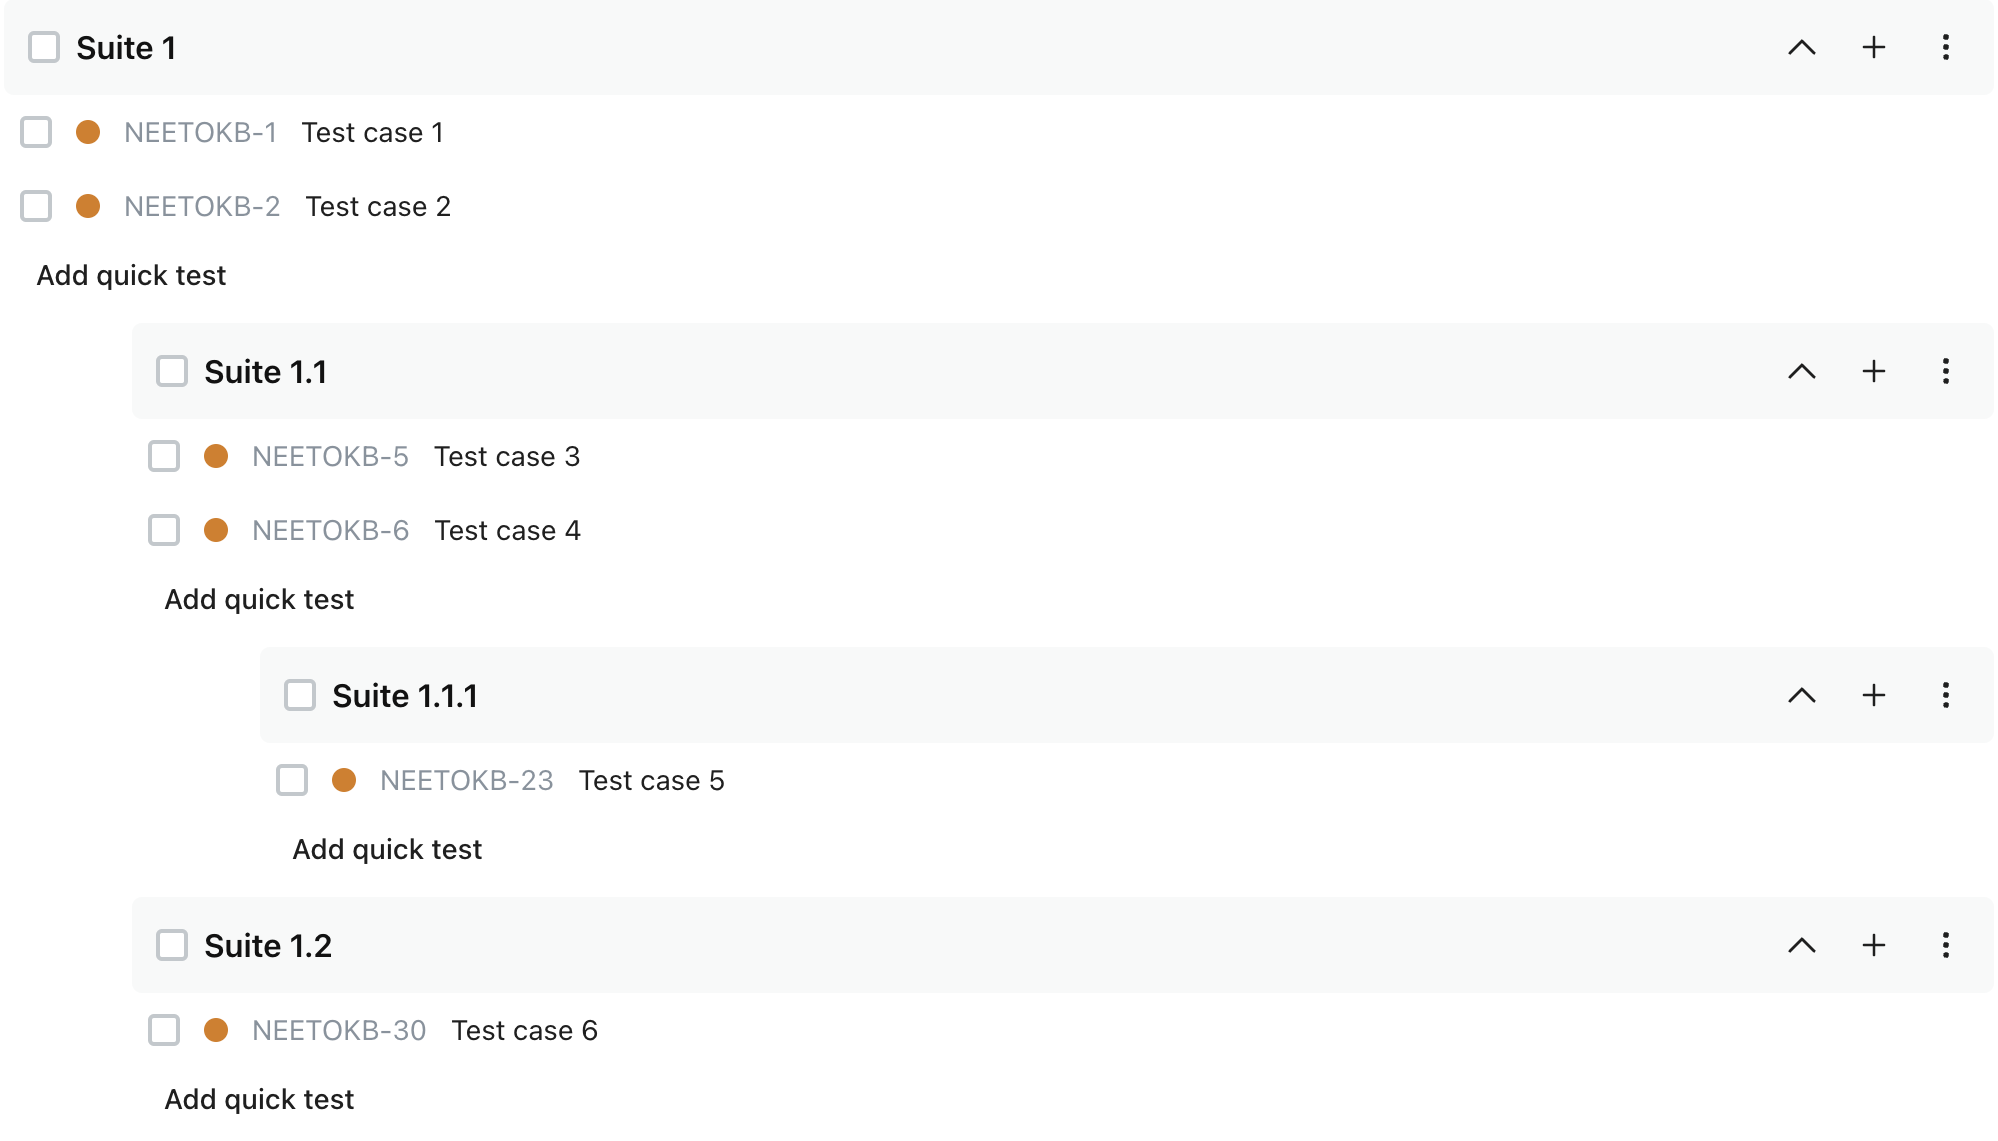Collapse Suite 1.1 using the chevron
Image resolution: width=1998 pixels, height=1141 pixels.
(1802, 371)
